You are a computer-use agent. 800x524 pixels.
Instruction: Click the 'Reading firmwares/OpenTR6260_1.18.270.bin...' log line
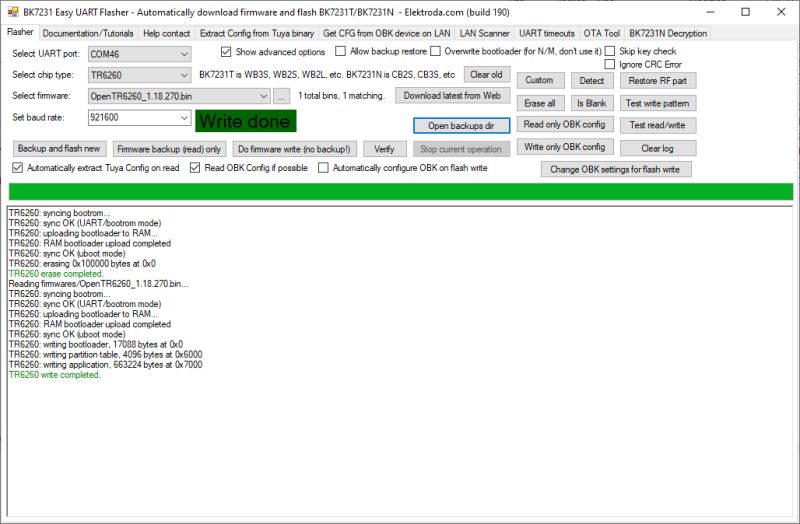pos(98,284)
